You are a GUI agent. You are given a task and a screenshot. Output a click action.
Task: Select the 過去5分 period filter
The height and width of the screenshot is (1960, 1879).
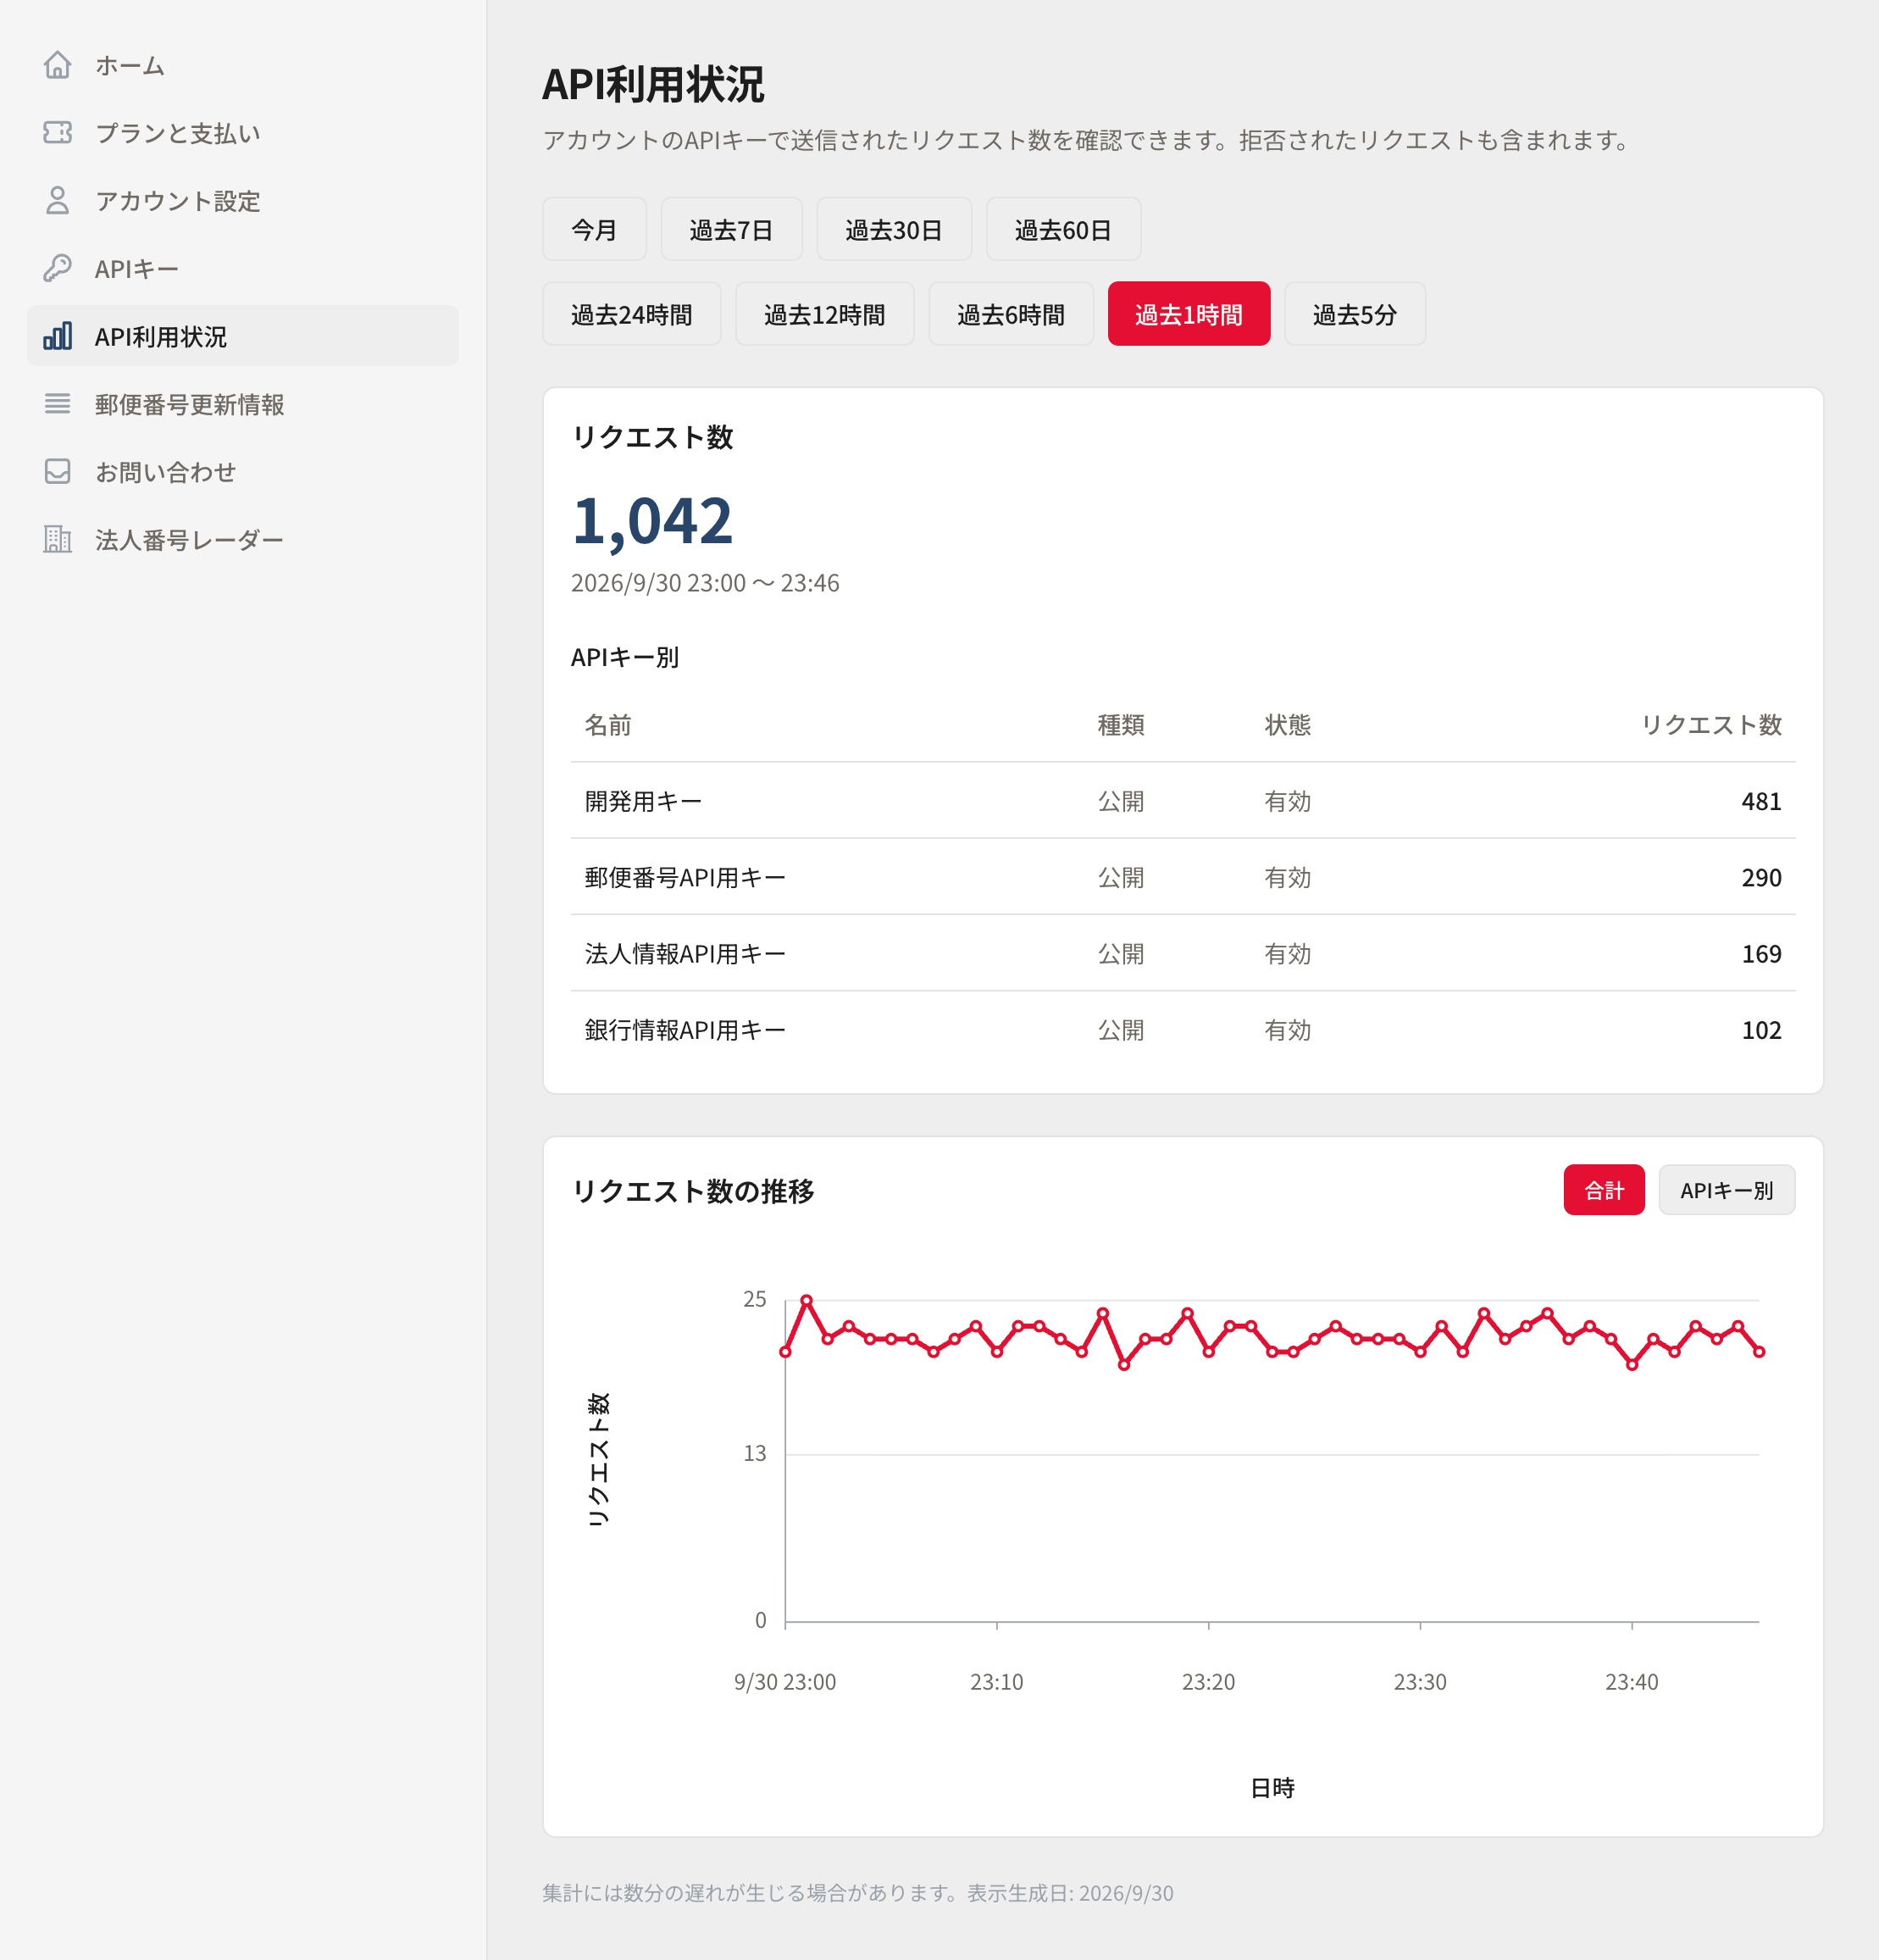click(x=1354, y=314)
